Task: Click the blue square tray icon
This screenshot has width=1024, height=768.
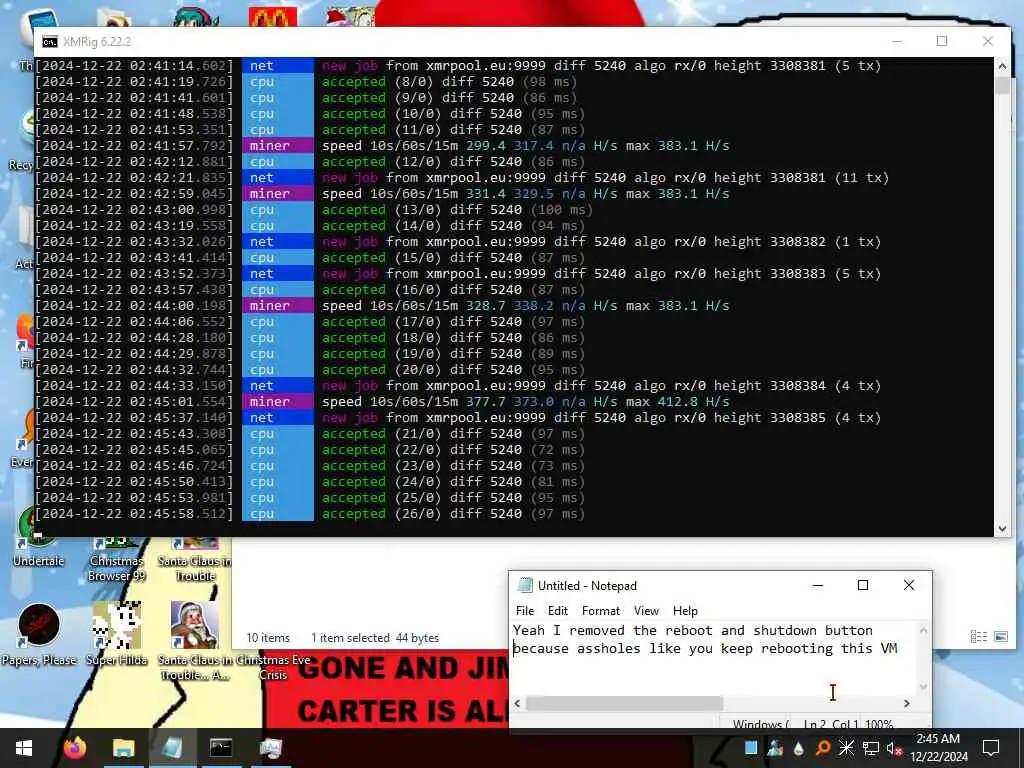Action: [x=751, y=748]
